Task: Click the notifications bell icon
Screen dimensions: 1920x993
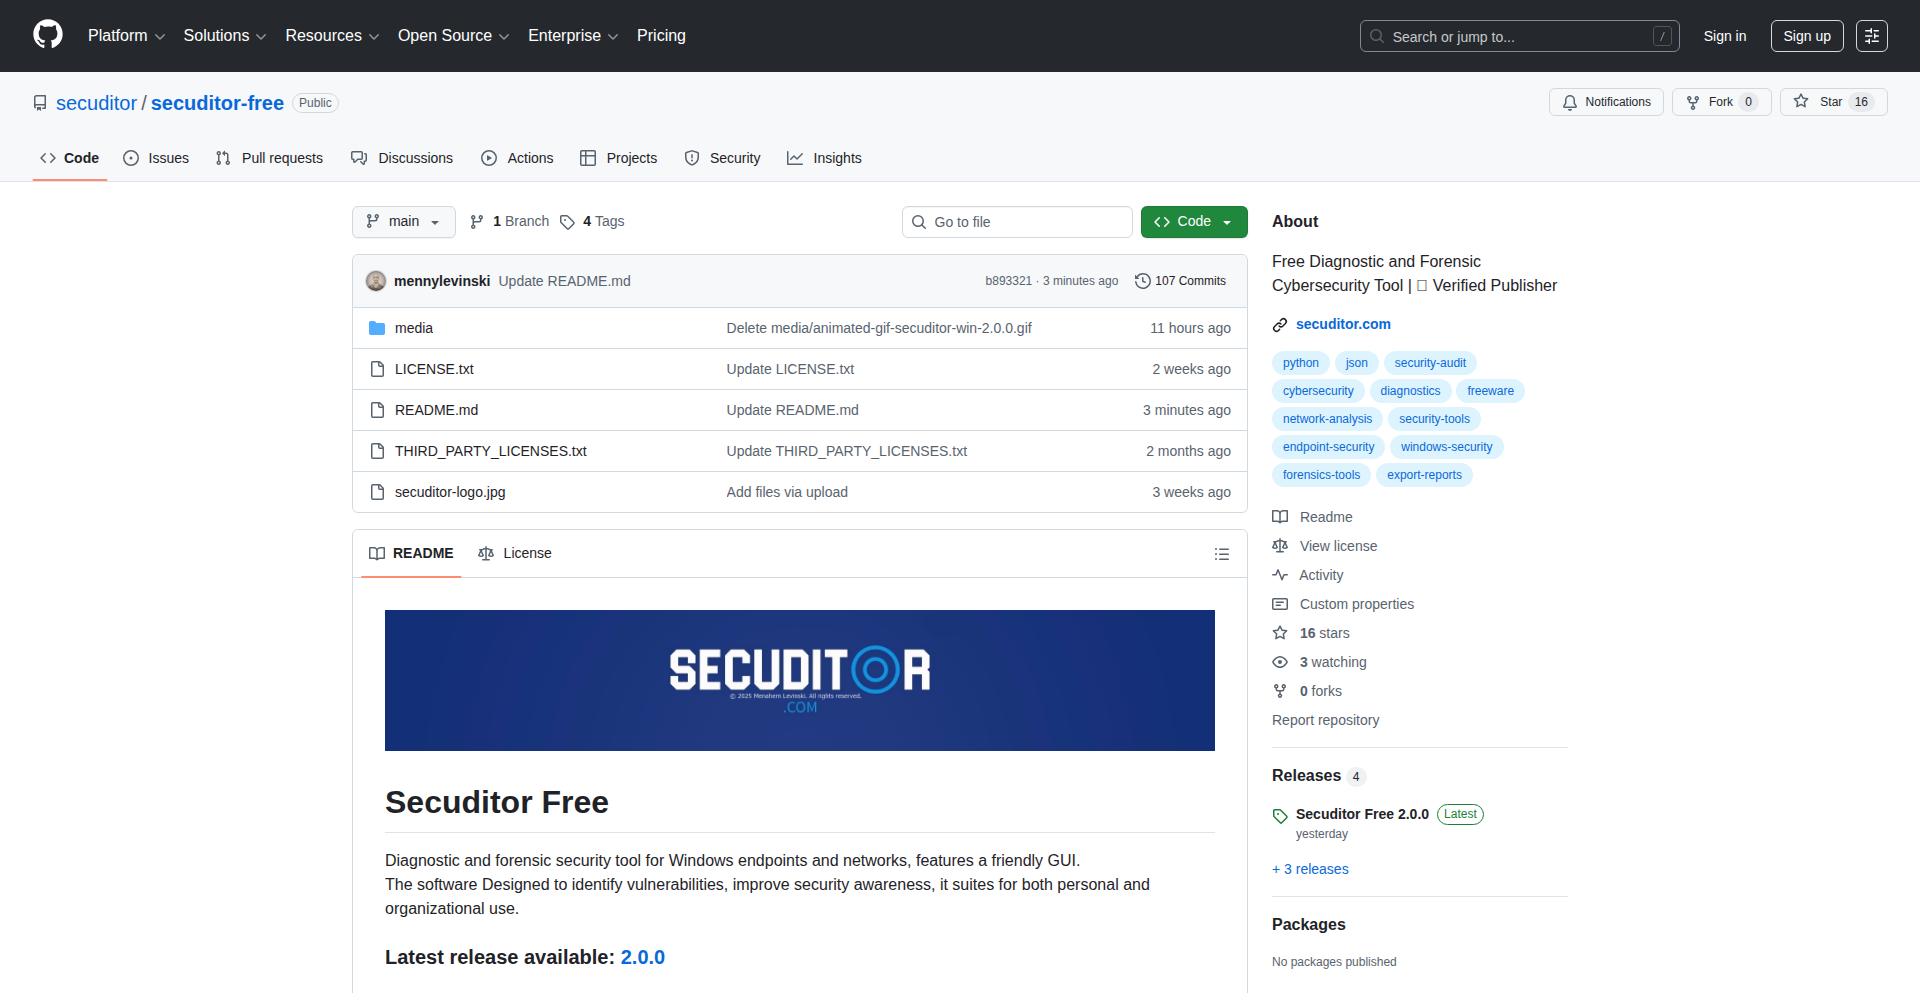Action: point(1569,102)
